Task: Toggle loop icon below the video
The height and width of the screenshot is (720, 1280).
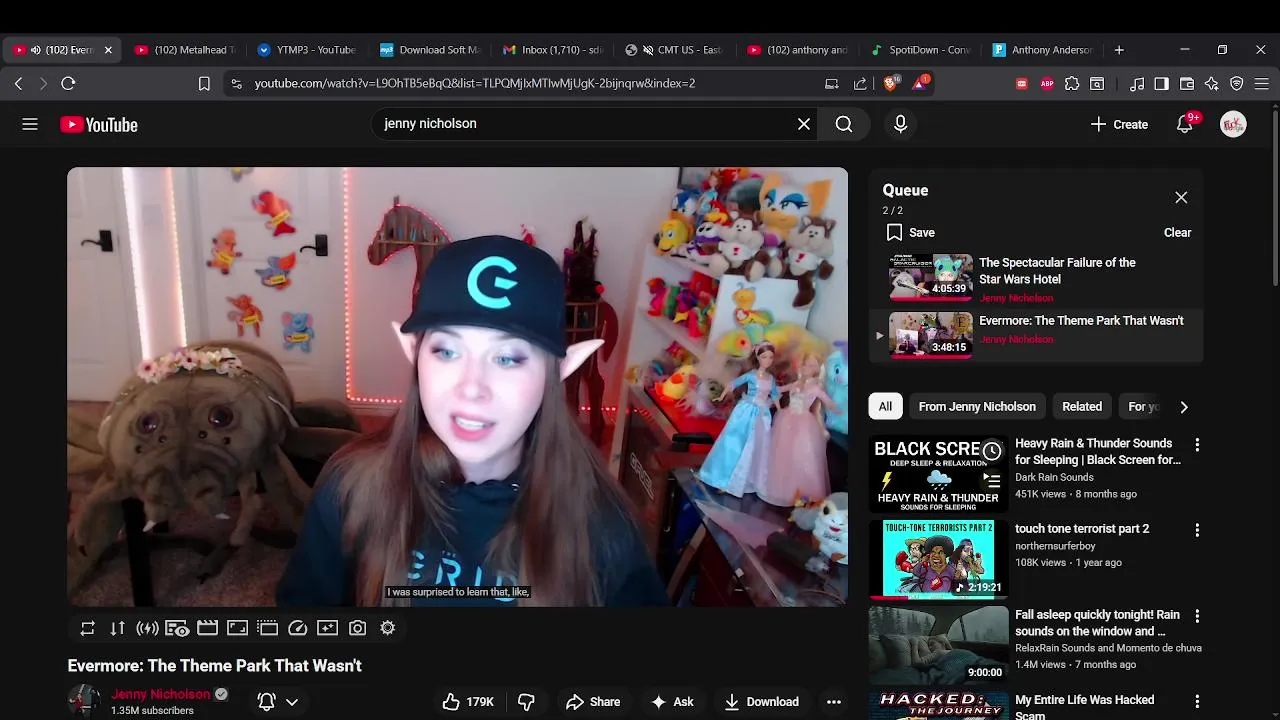Action: click(87, 628)
